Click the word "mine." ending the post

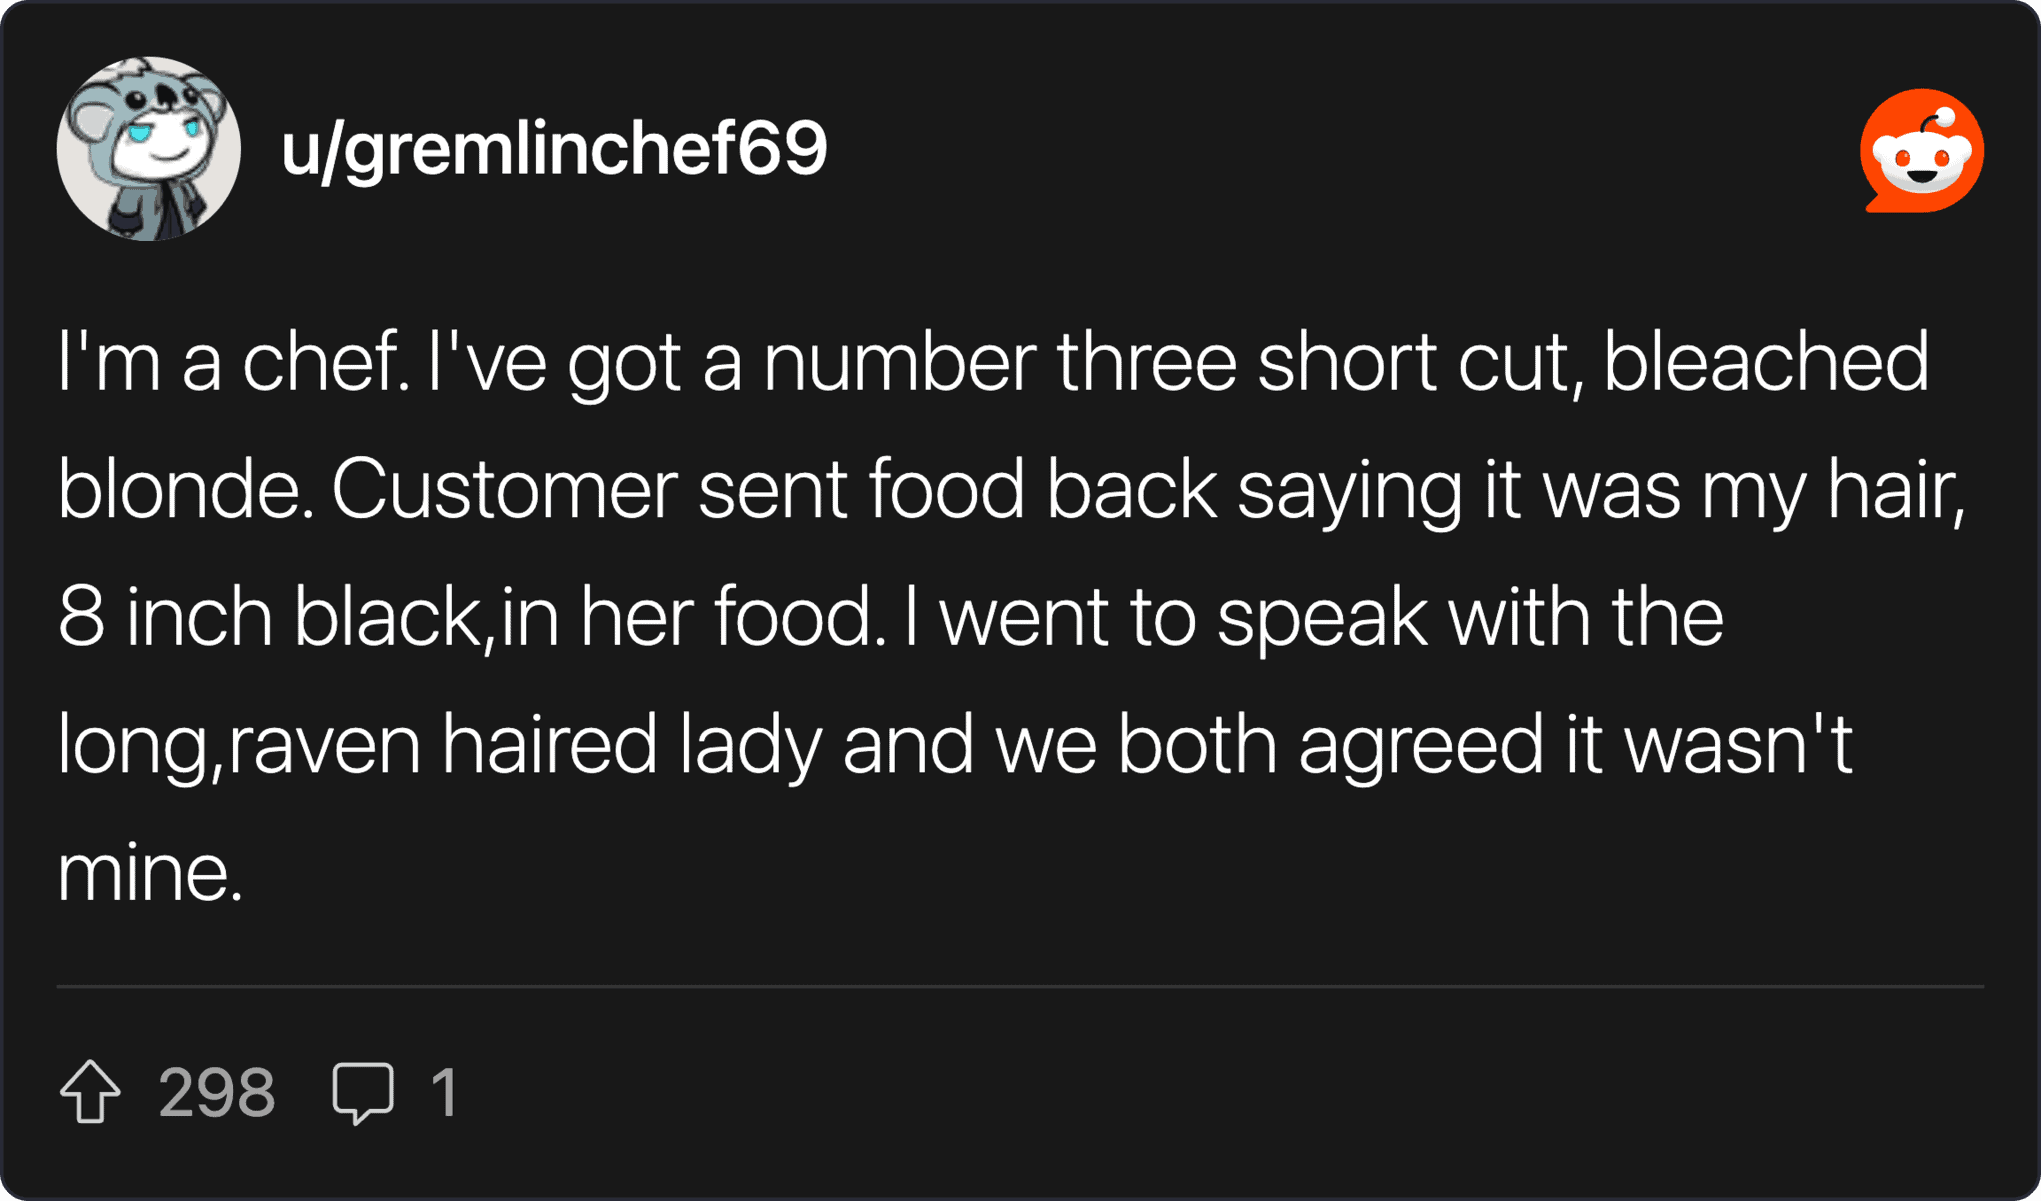click(150, 872)
